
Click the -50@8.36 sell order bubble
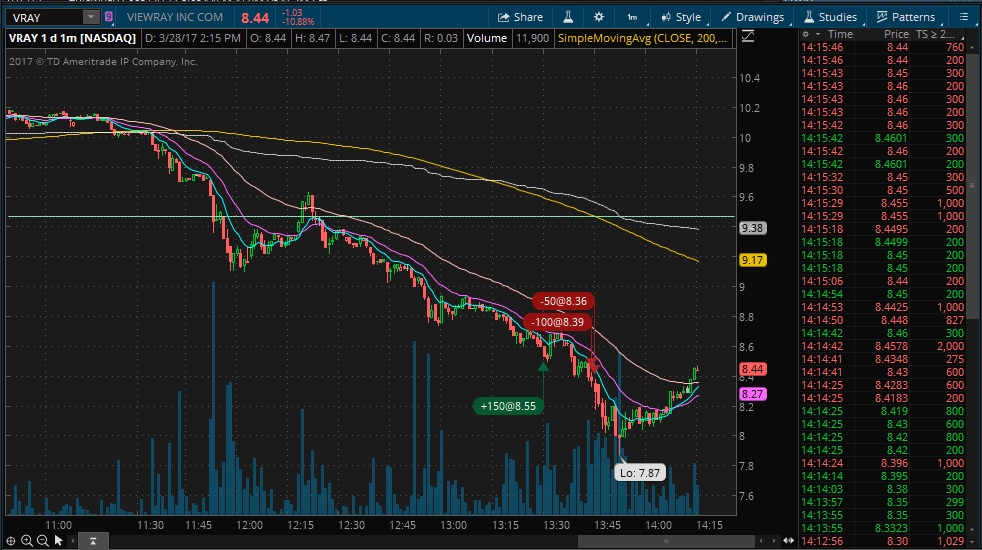(x=563, y=301)
